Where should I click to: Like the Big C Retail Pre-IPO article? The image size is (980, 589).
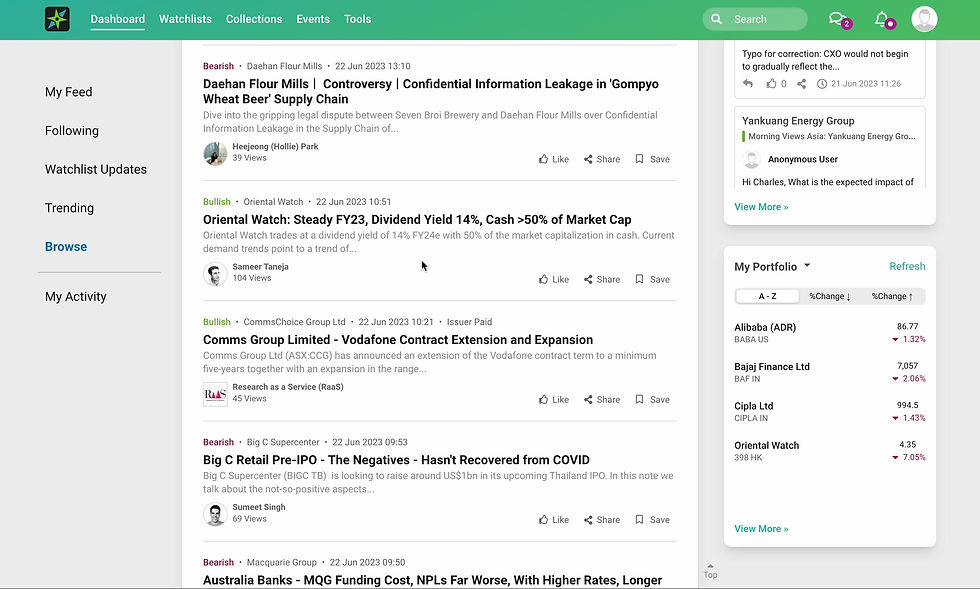tap(554, 520)
